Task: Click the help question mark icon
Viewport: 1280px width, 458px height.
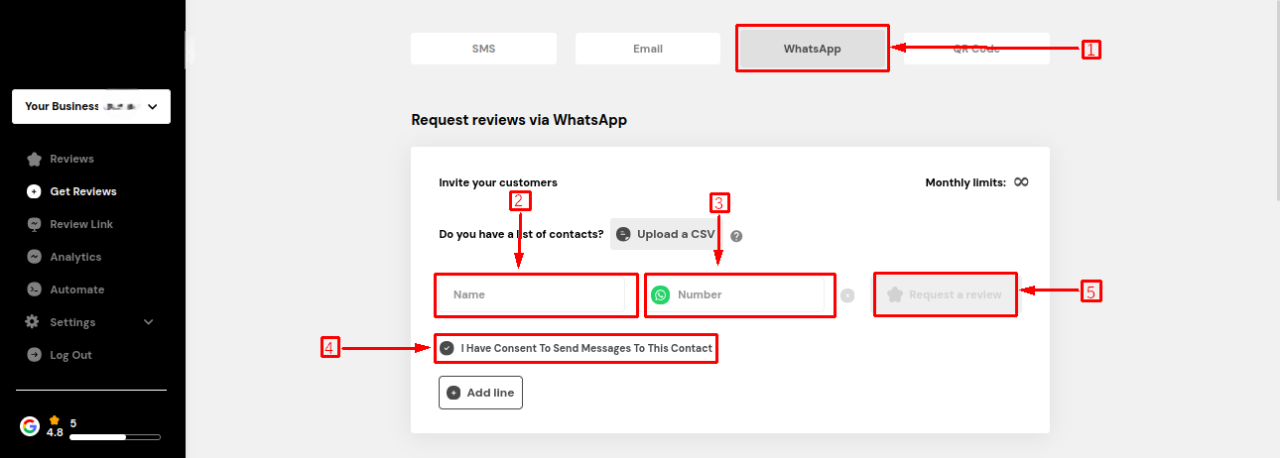Action: tap(736, 236)
